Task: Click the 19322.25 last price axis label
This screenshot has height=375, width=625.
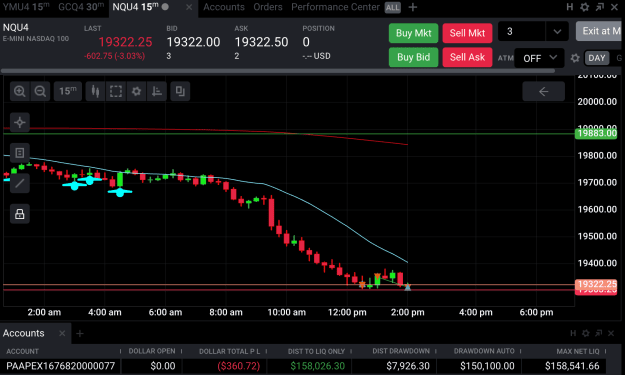Action: (x=596, y=284)
